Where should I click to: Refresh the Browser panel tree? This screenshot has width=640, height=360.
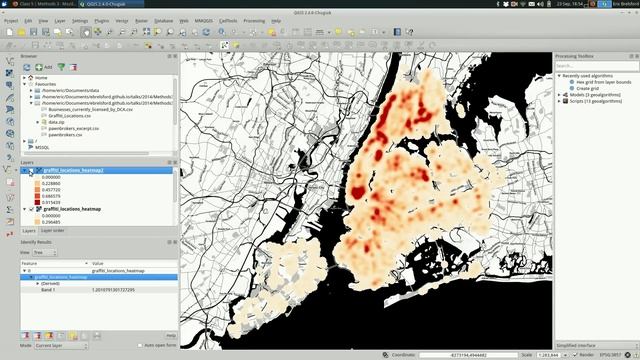[27, 67]
